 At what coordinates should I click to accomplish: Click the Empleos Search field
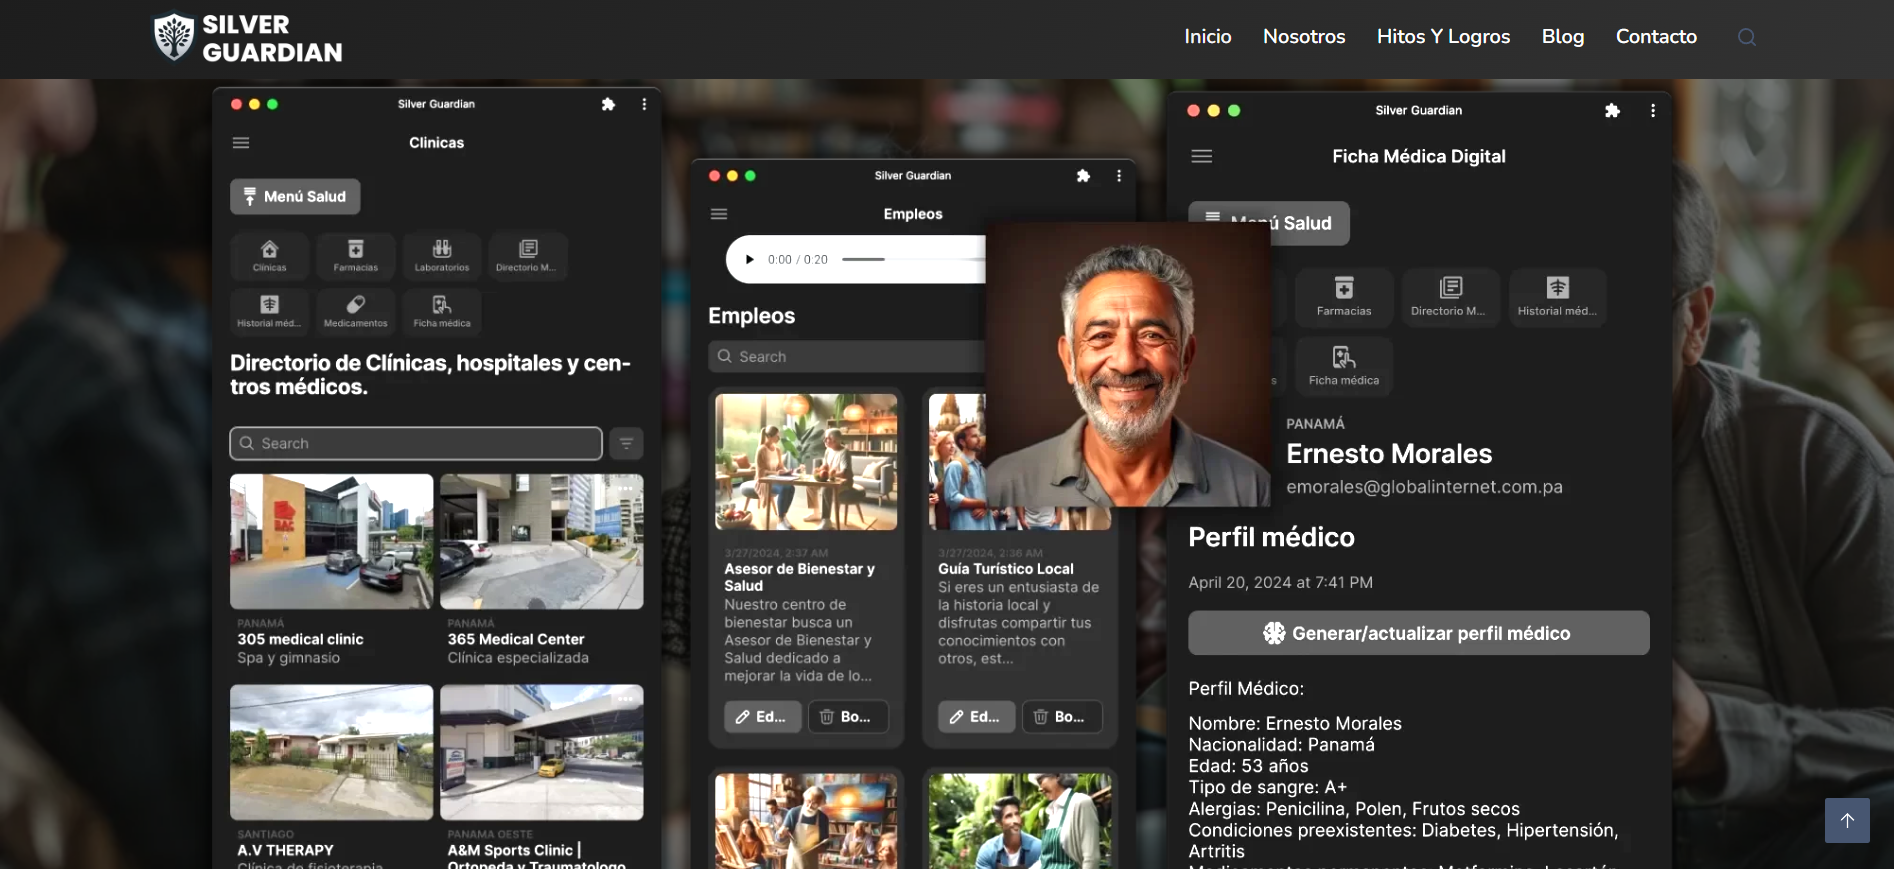[x=847, y=357]
